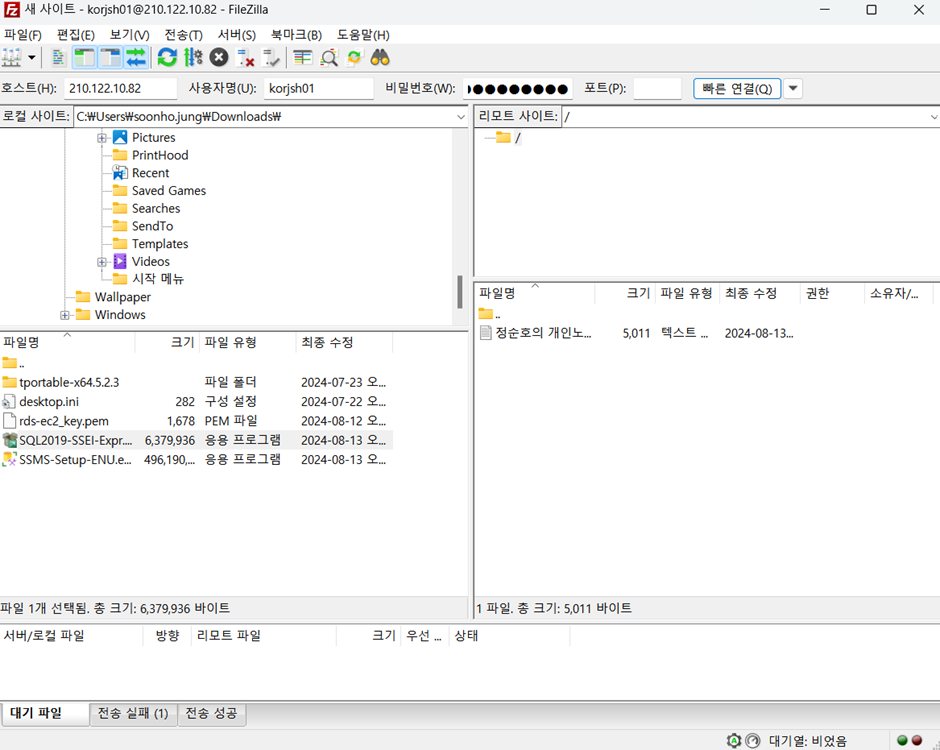
Task: Click the 빠른 연결(Q) button
Action: pyautogui.click(x=737, y=88)
